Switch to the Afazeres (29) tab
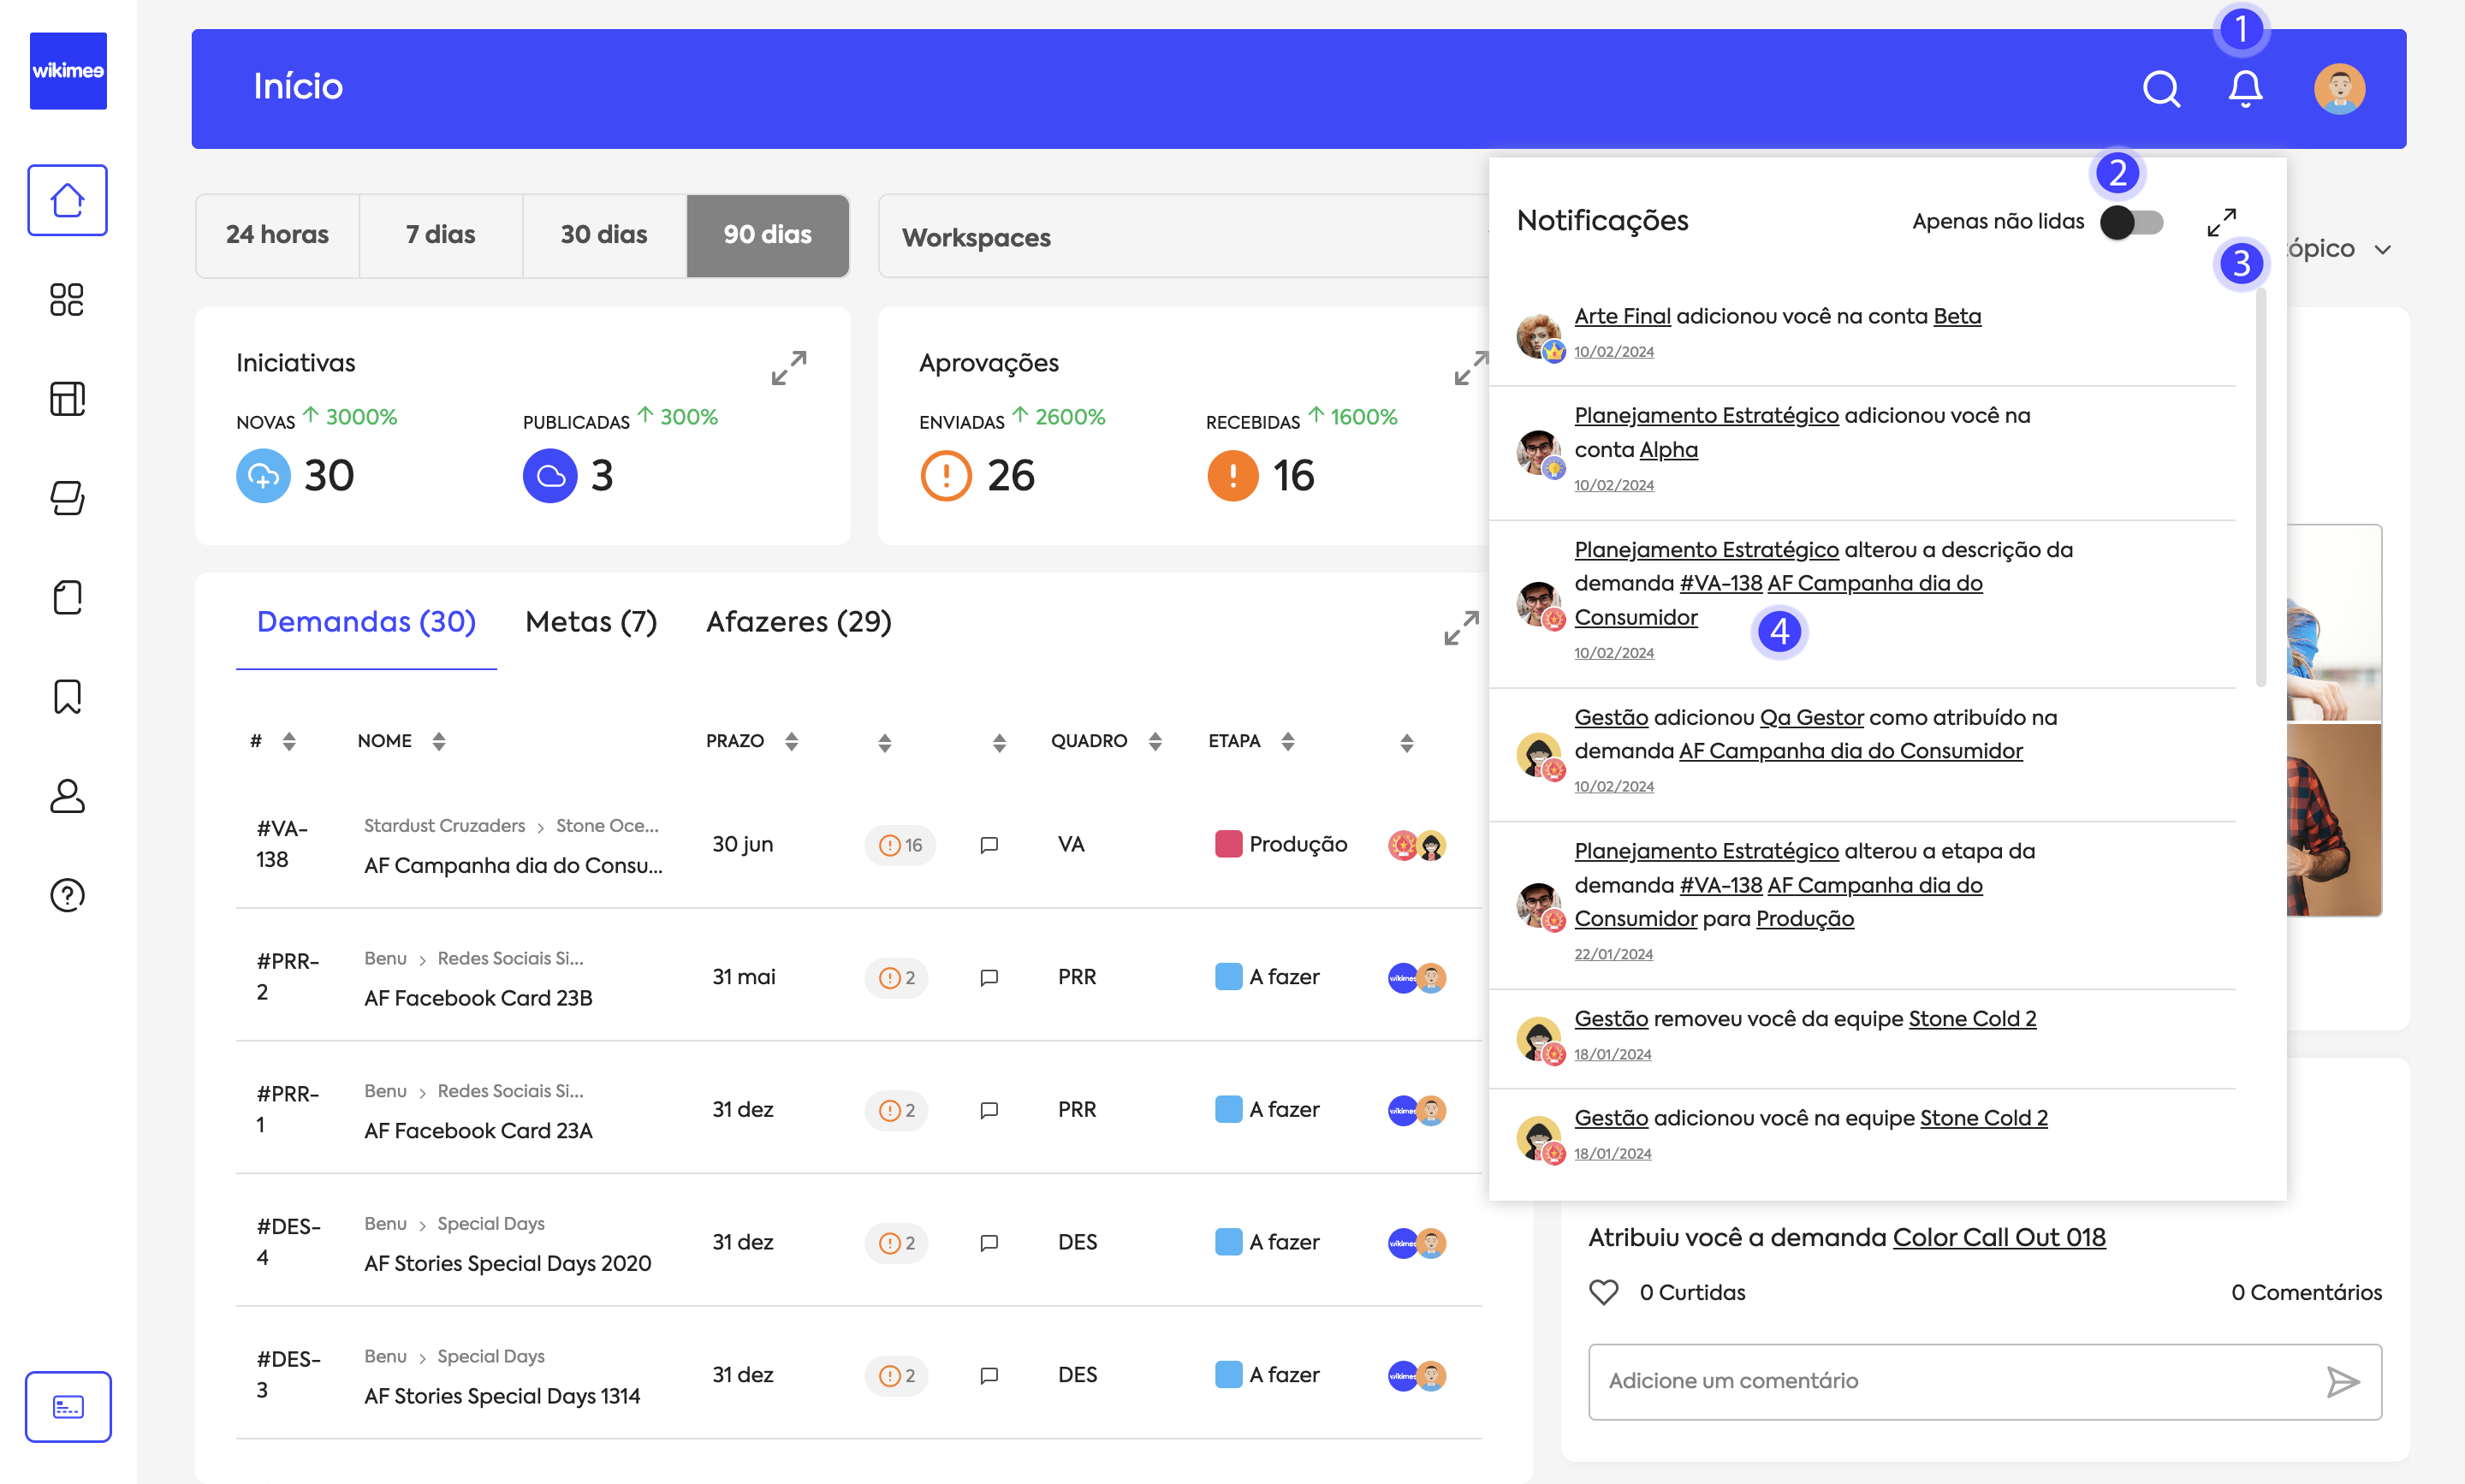This screenshot has width=2465, height=1484. coord(798,622)
